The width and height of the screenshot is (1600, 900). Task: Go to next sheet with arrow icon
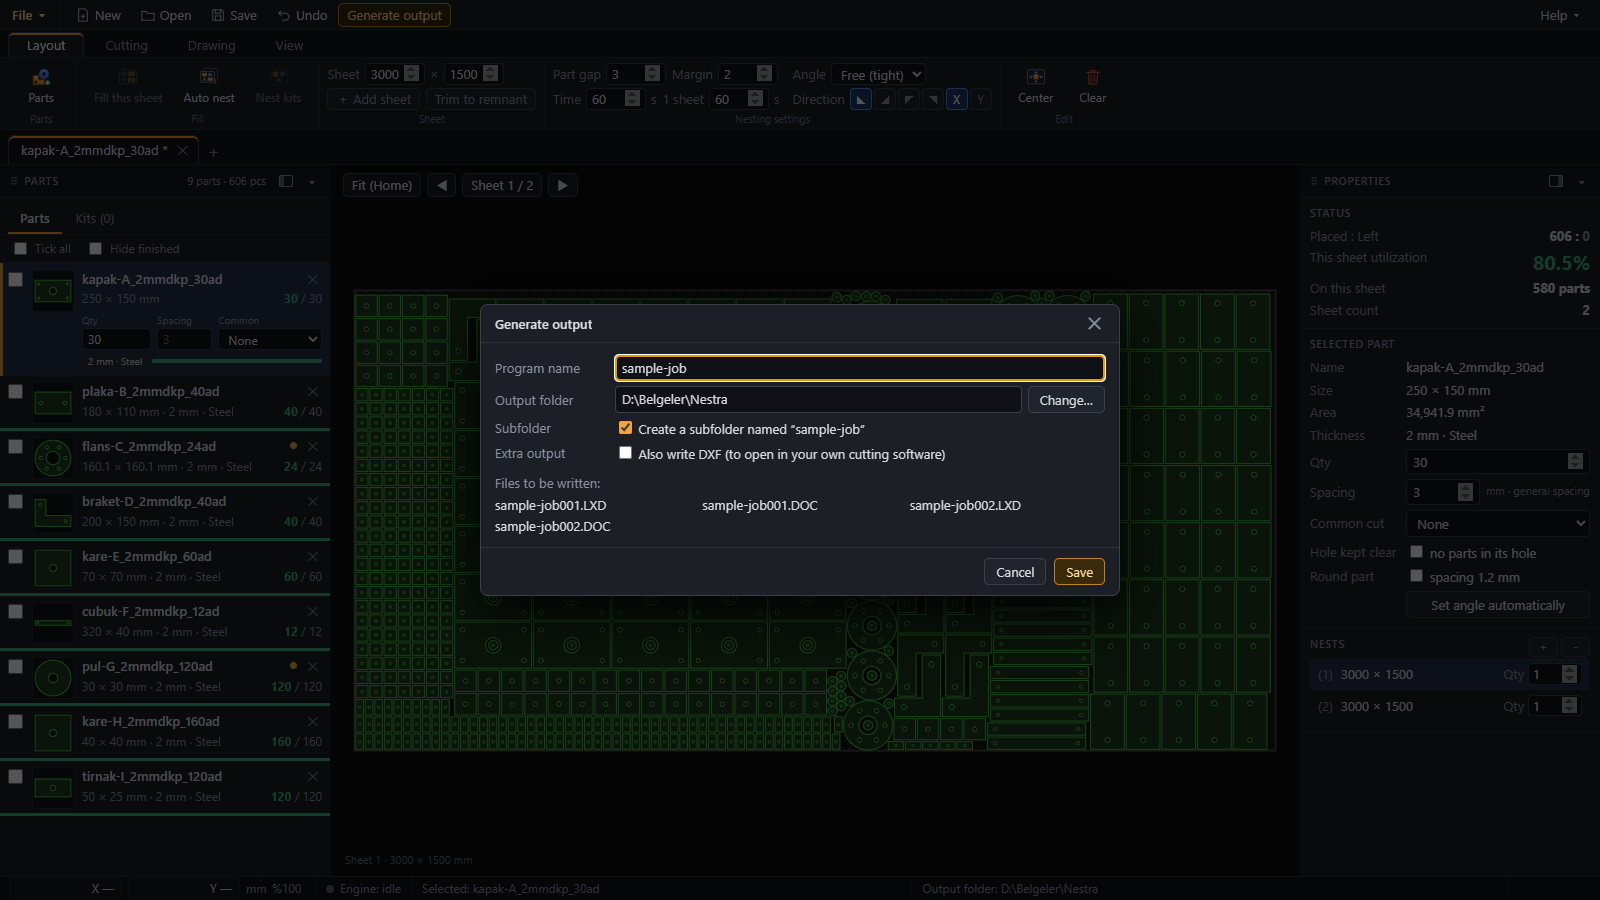click(x=563, y=185)
